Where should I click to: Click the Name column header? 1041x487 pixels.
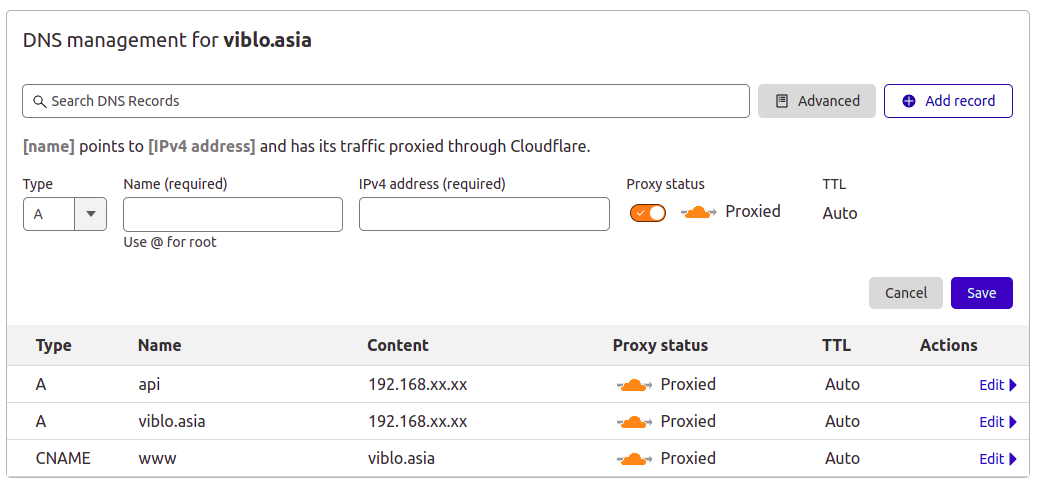pyautogui.click(x=159, y=345)
